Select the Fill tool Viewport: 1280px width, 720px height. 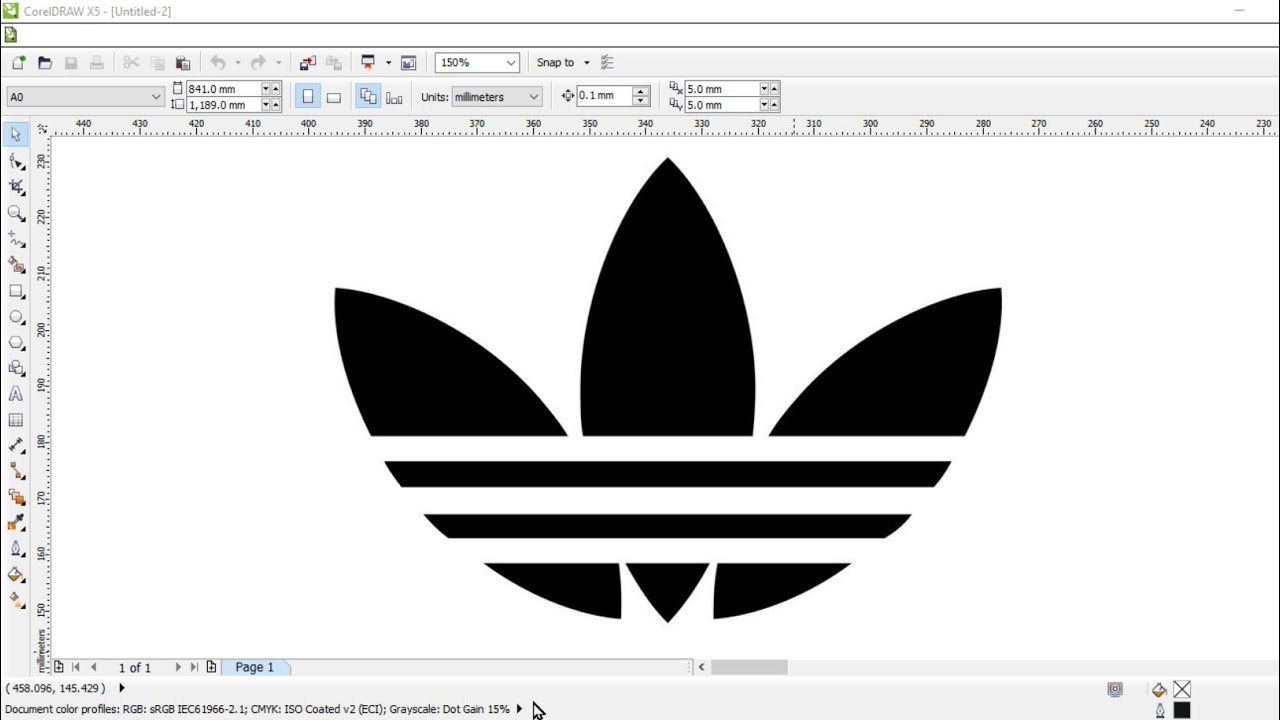tap(16, 575)
